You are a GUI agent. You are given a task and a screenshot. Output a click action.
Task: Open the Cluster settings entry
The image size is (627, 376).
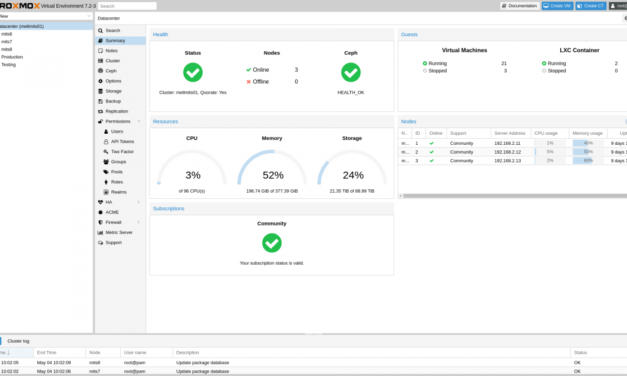click(120, 61)
